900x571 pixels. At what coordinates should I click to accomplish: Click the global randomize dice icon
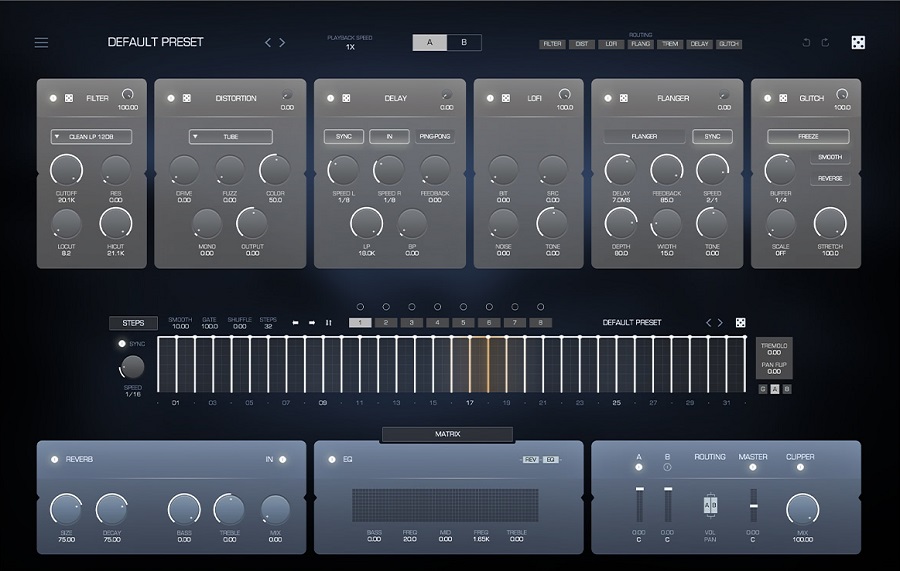(x=858, y=43)
